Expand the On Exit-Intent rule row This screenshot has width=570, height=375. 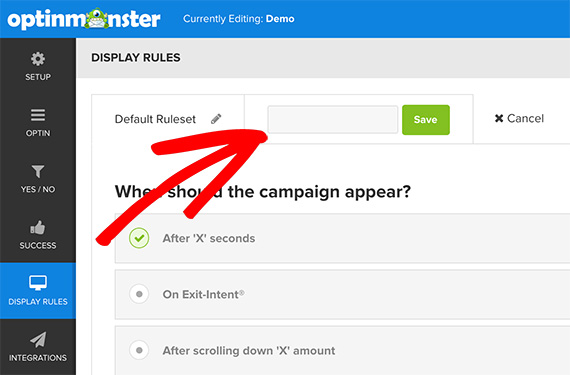[x=342, y=294]
